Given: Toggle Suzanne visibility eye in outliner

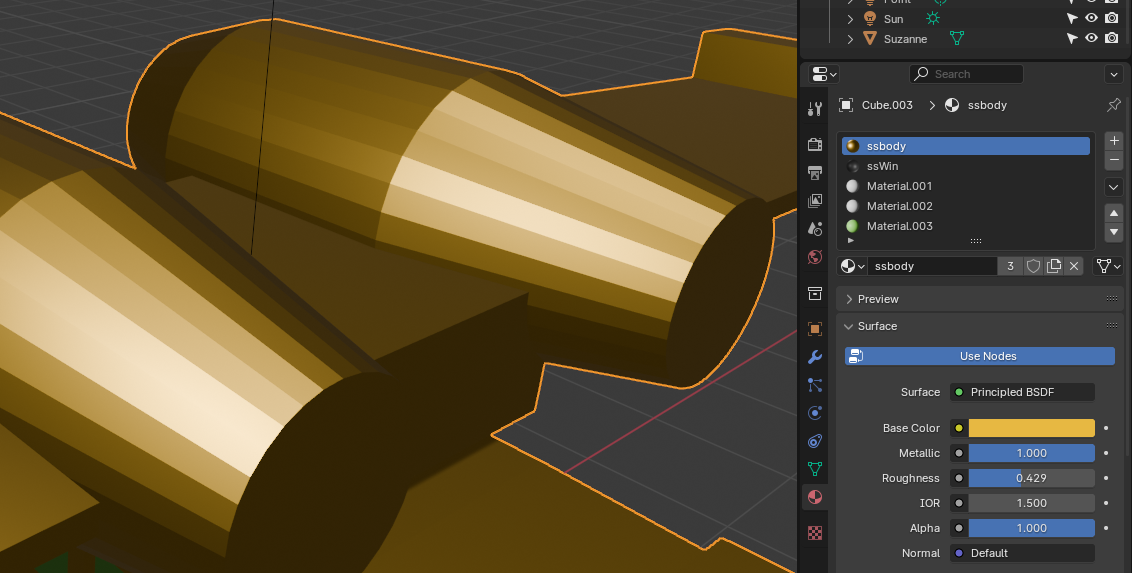Looking at the screenshot, I should tap(1092, 38).
